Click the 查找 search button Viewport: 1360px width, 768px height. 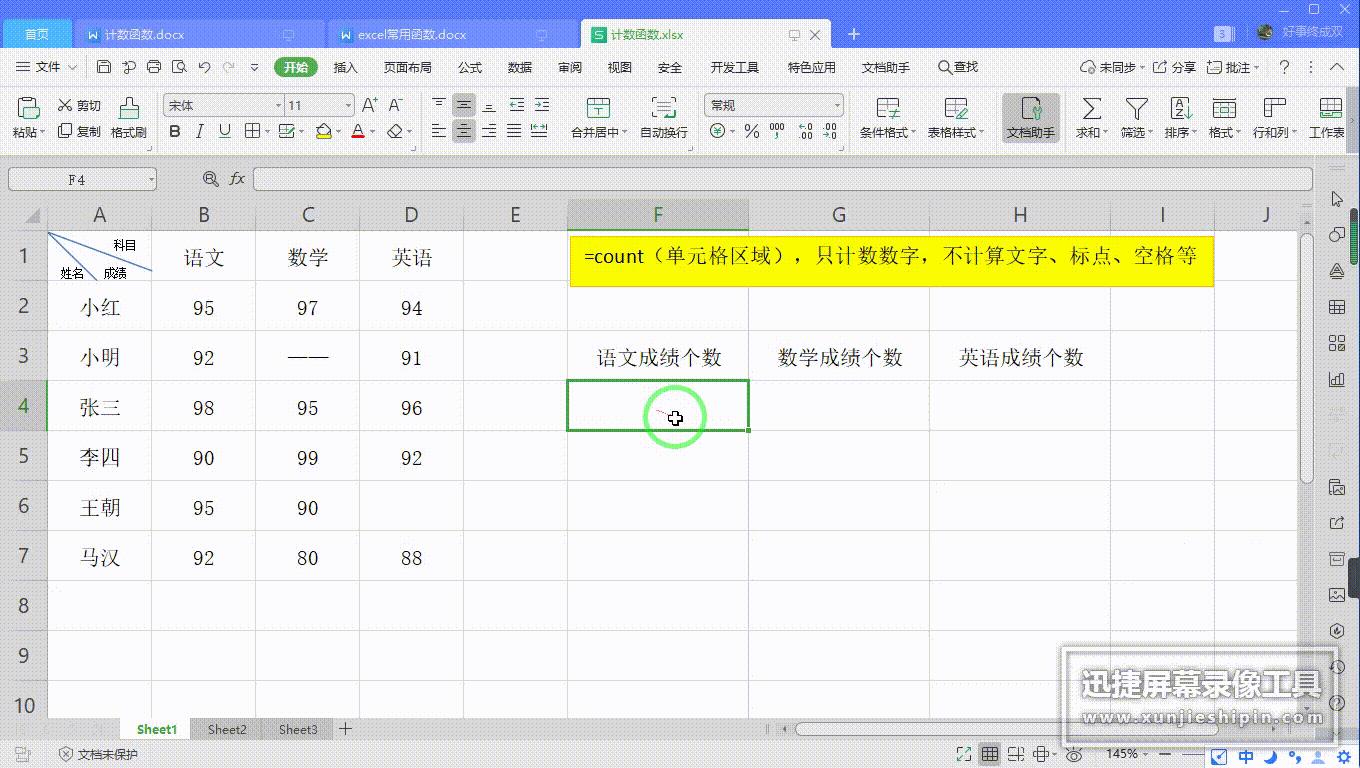958,67
